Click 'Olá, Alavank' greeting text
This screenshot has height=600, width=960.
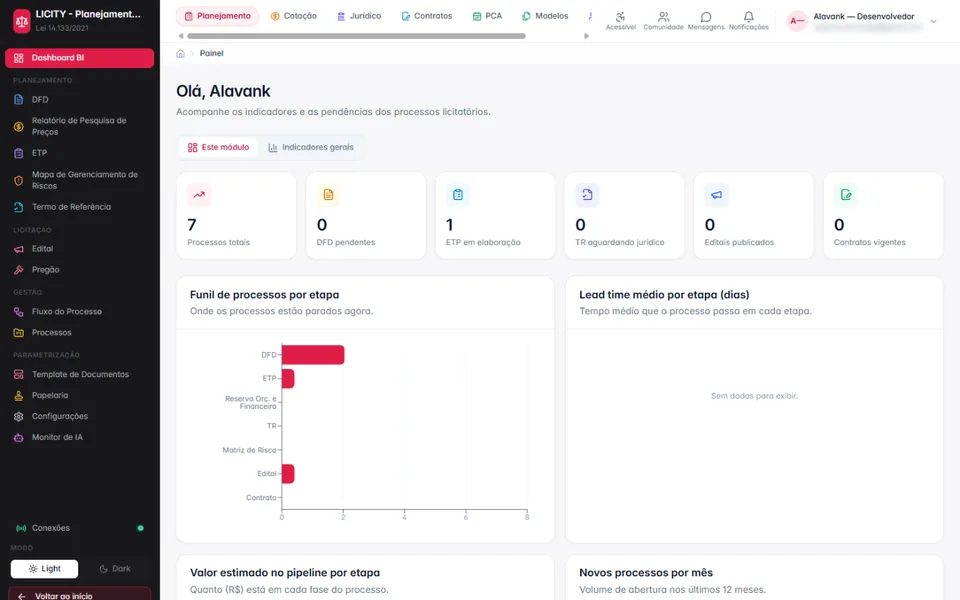(x=223, y=91)
